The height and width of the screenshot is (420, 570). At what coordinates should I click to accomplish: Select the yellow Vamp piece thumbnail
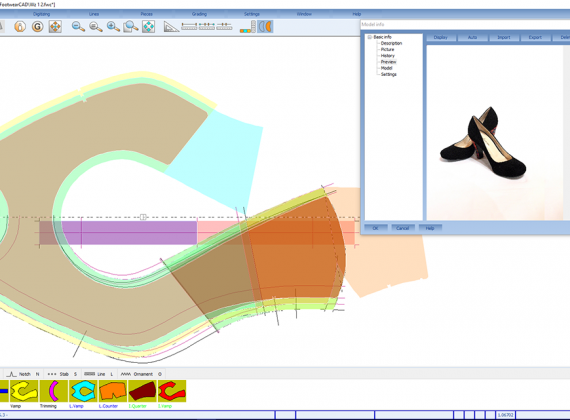pyautogui.click(x=24, y=391)
